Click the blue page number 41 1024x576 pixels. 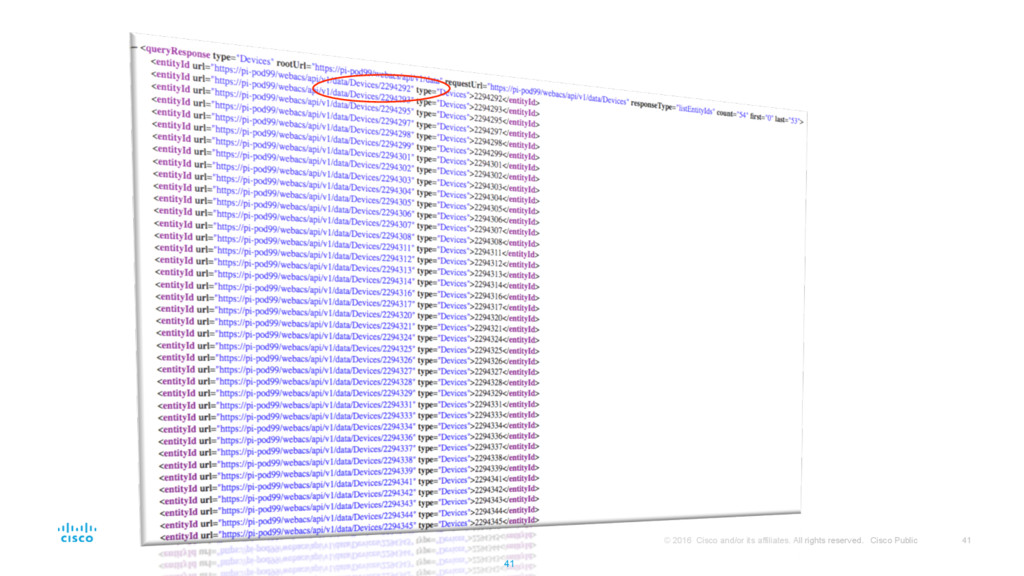pyautogui.click(x=509, y=564)
